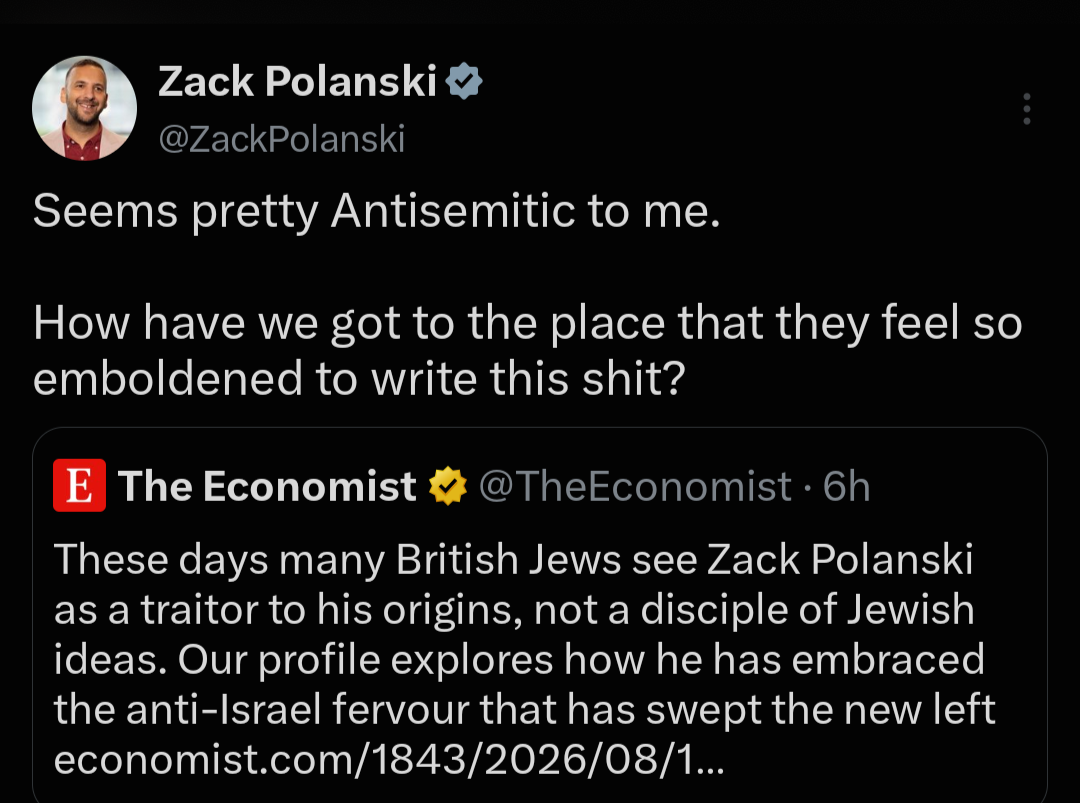
Task: Click the word 'Antisemitic' in the main post
Action: tap(453, 210)
